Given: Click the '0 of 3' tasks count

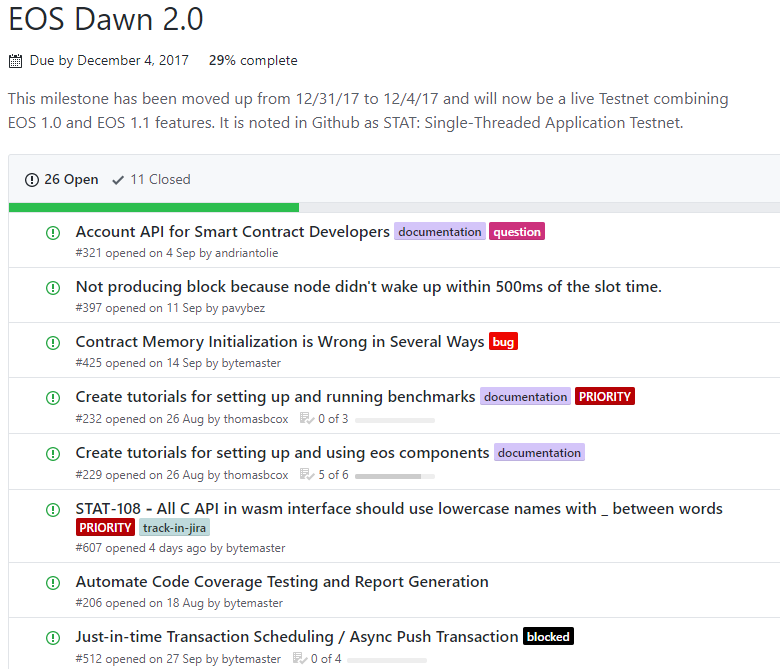Looking at the screenshot, I should click(x=333, y=419).
